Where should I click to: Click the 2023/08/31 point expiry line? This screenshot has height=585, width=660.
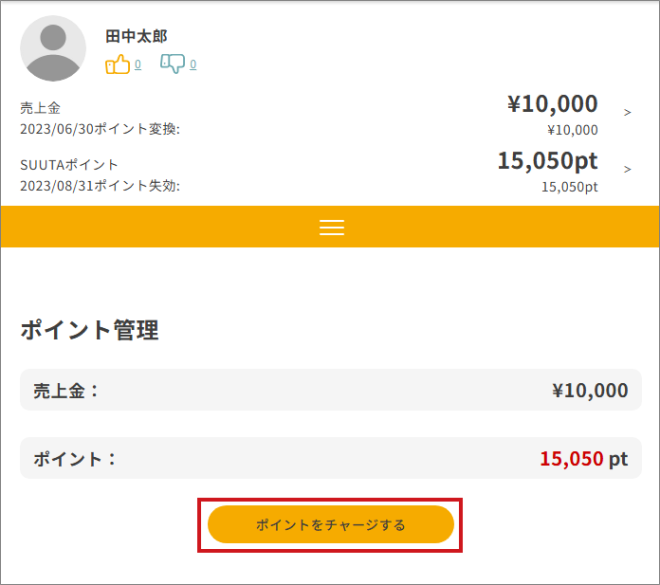pos(100,186)
